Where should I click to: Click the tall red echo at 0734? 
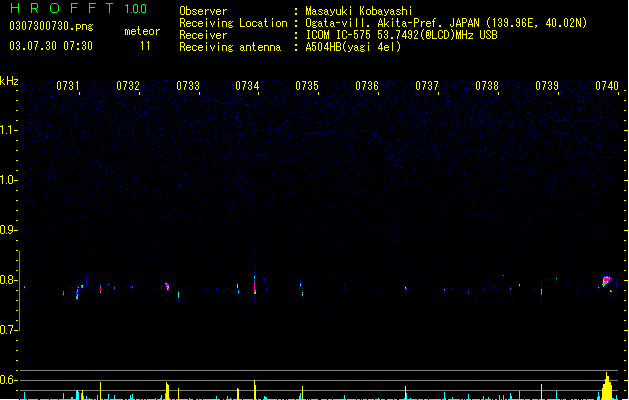(x=254, y=284)
